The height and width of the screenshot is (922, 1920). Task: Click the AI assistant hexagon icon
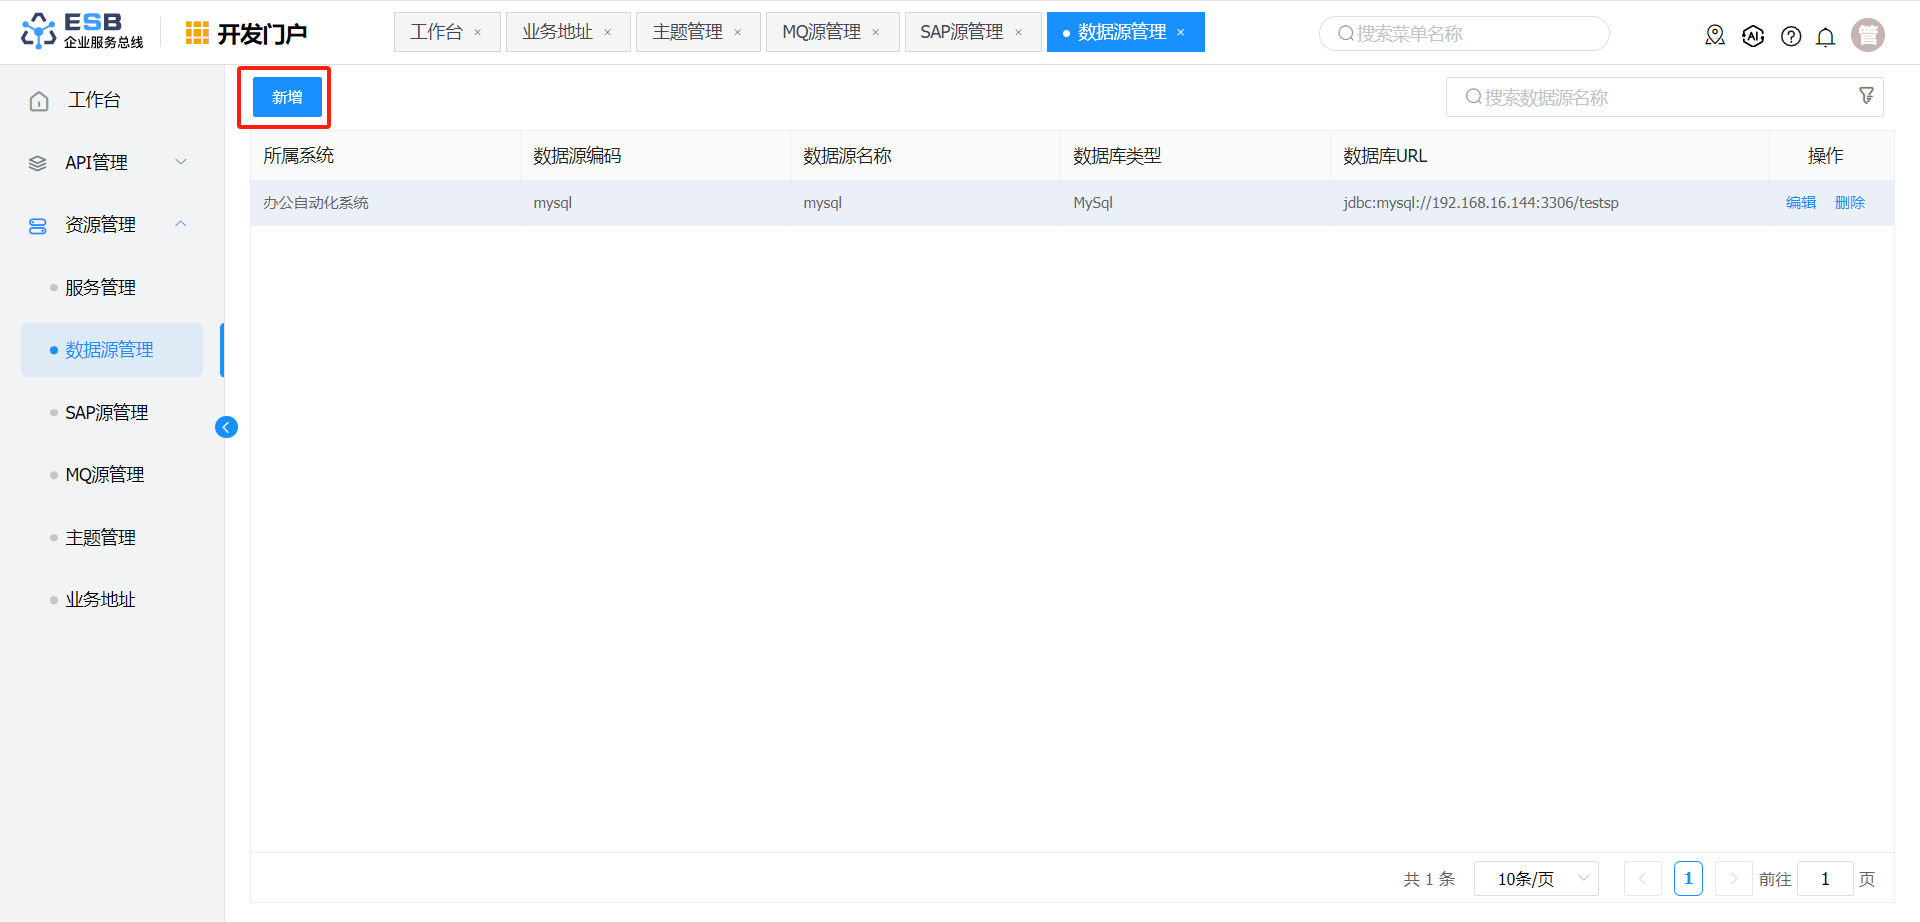(1752, 36)
